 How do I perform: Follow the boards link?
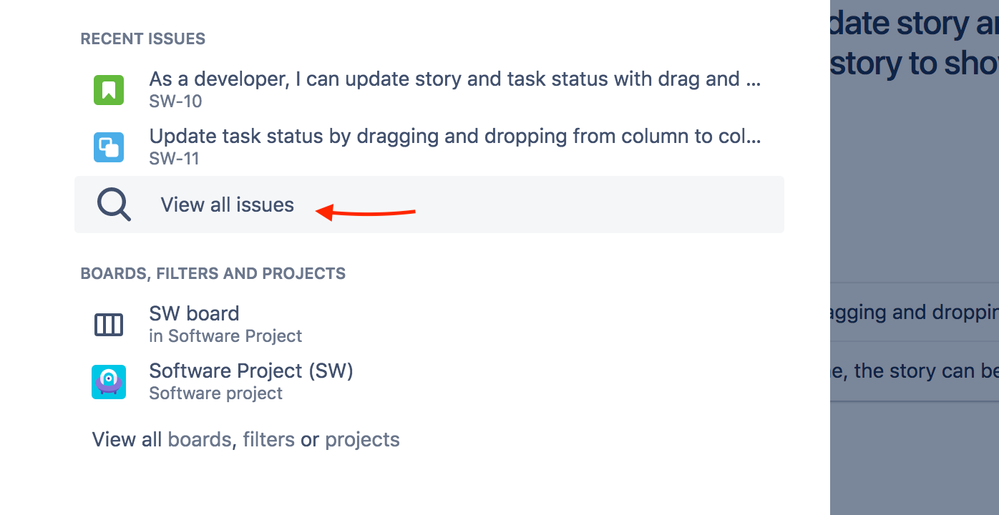[x=200, y=440]
